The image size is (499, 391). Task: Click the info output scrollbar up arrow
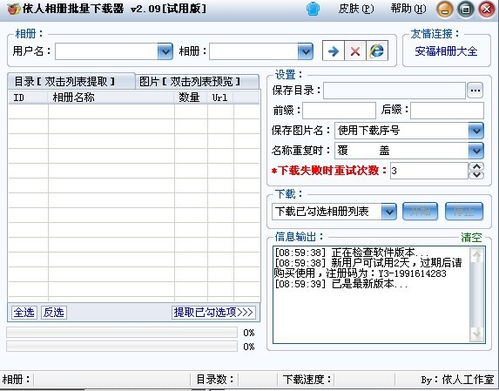pyautogui.click(x=477, y=256)
